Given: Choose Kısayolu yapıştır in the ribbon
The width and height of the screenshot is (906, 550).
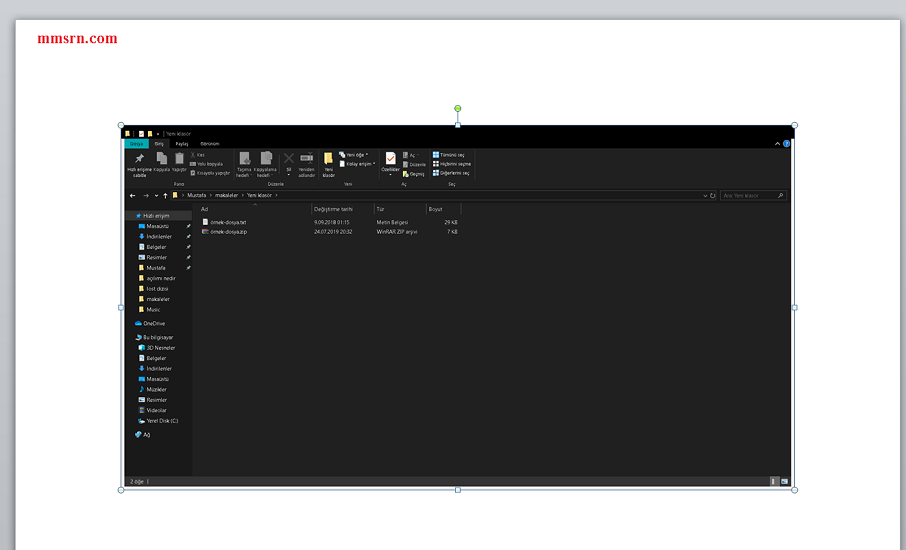Looking at the screenshot, I should 210,173.
